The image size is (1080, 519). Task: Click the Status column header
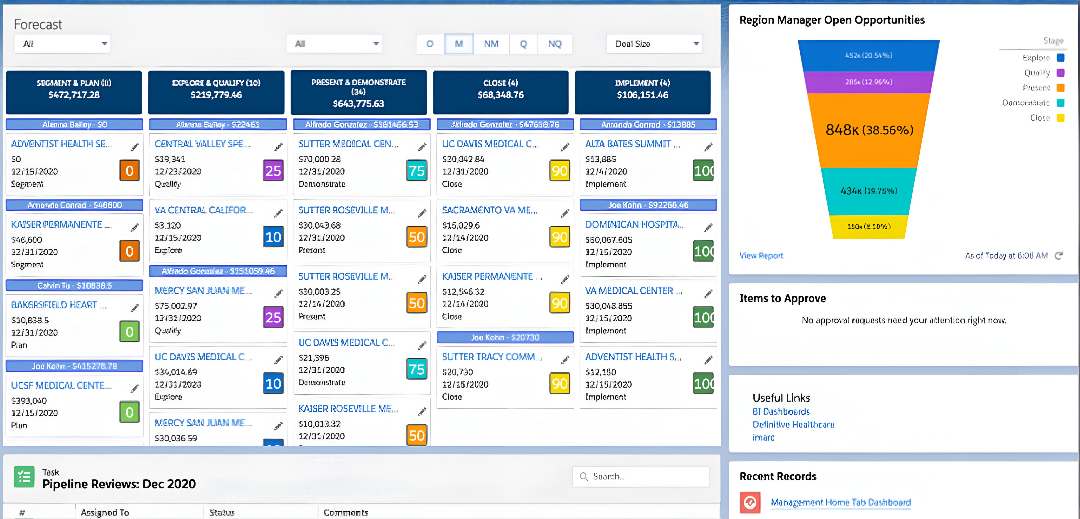pyautogui.click(x=220, y=513)
